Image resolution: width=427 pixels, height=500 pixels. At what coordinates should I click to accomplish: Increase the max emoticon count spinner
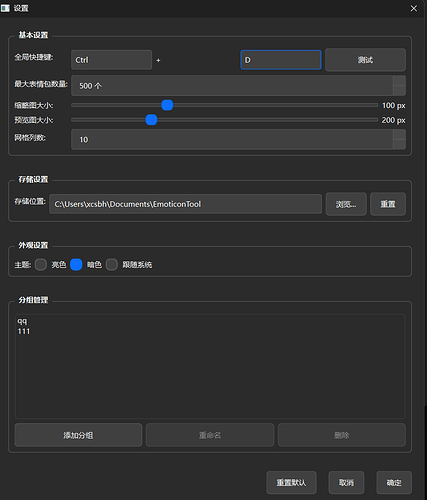[399, 80]
